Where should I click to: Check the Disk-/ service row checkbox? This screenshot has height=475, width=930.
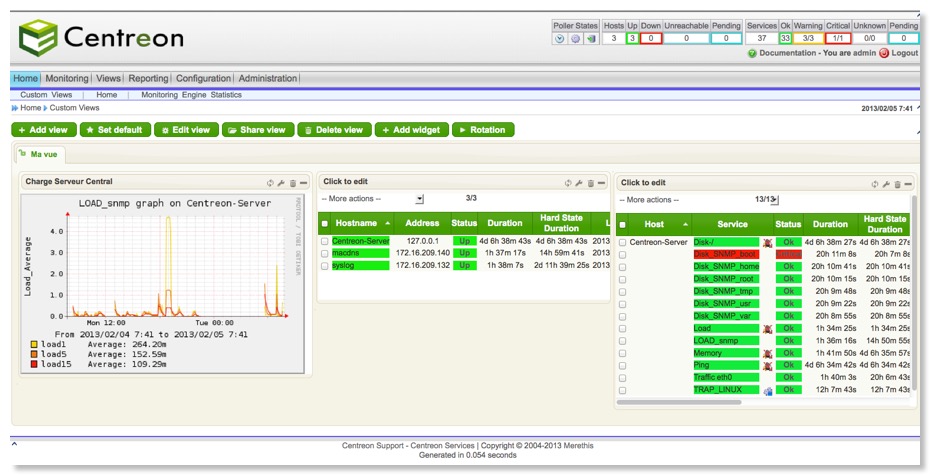(x=622, y=243)
